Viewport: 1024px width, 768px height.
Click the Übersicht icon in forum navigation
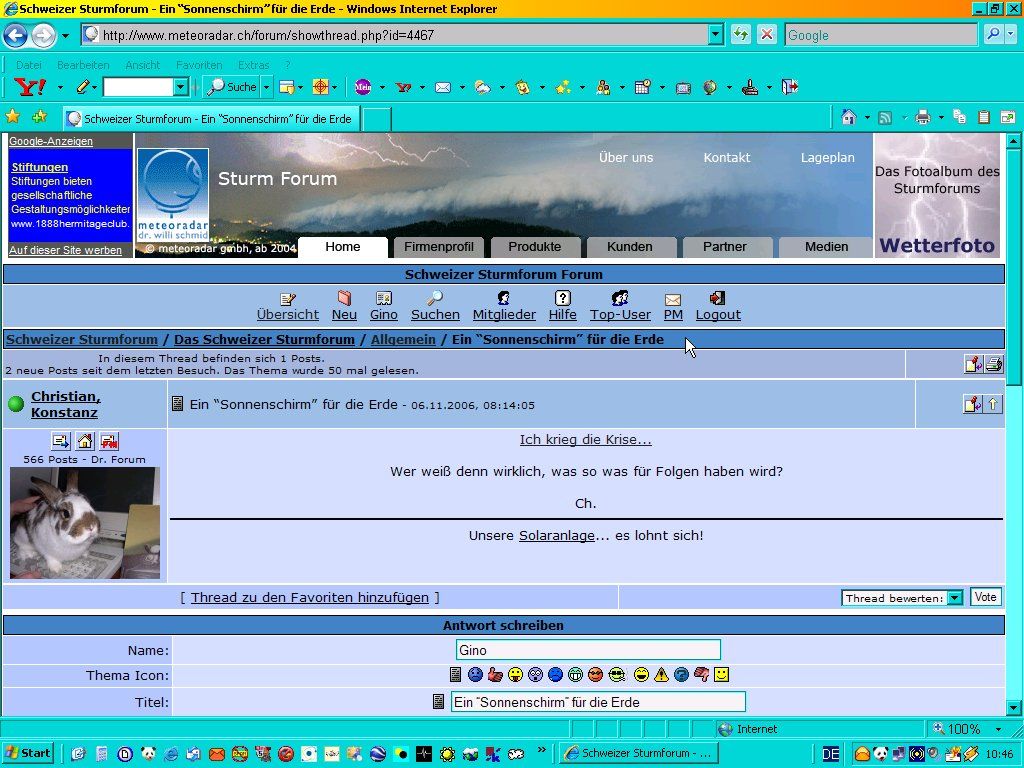tap(288, 298)
